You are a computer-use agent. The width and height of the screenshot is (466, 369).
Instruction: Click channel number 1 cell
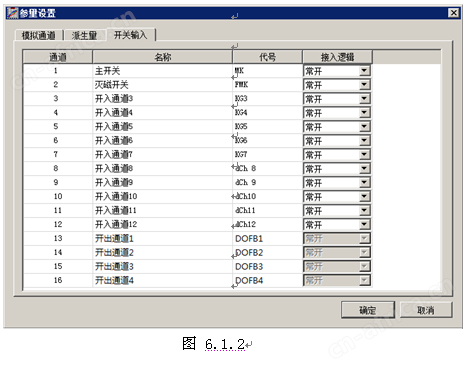[58, 71]
